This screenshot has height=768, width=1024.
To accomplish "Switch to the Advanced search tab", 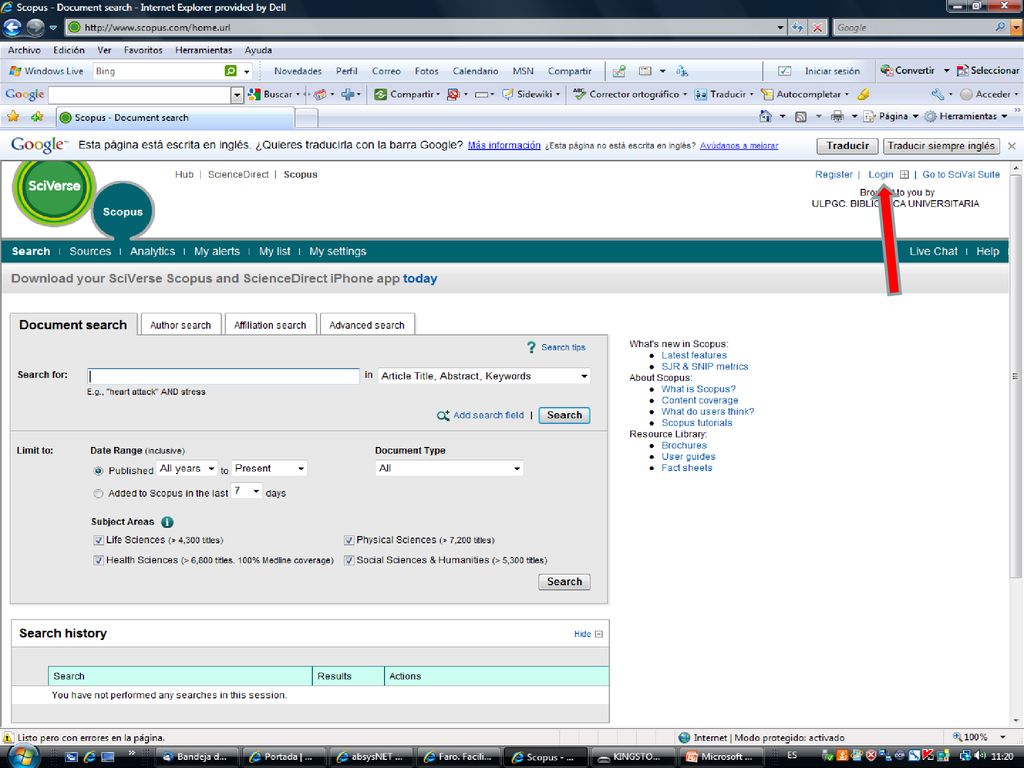I will 367,325.
